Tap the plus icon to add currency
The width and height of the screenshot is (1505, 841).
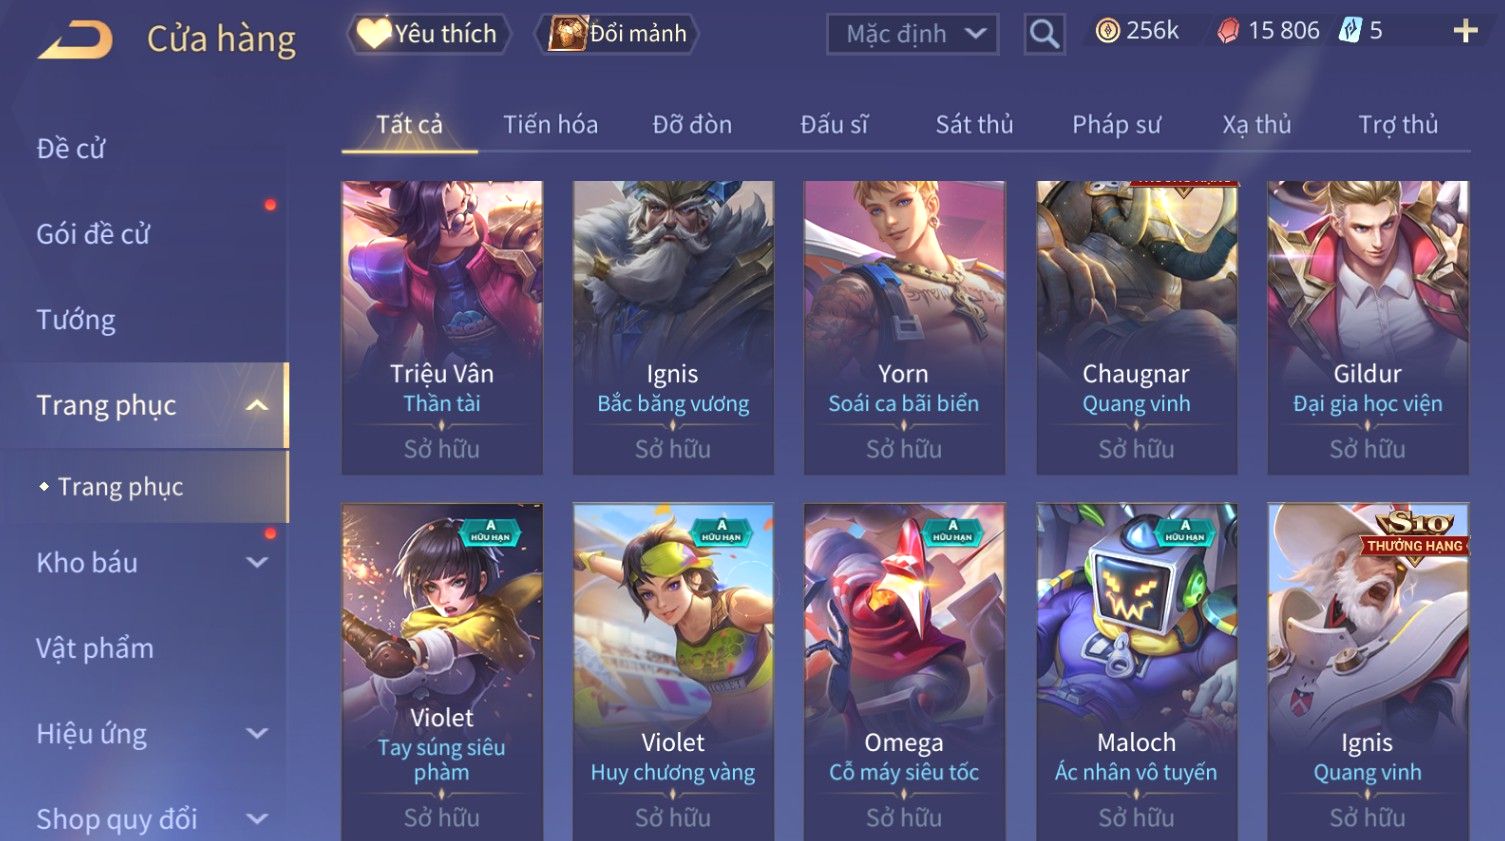pyautogui.click(x=1465, y=32)
